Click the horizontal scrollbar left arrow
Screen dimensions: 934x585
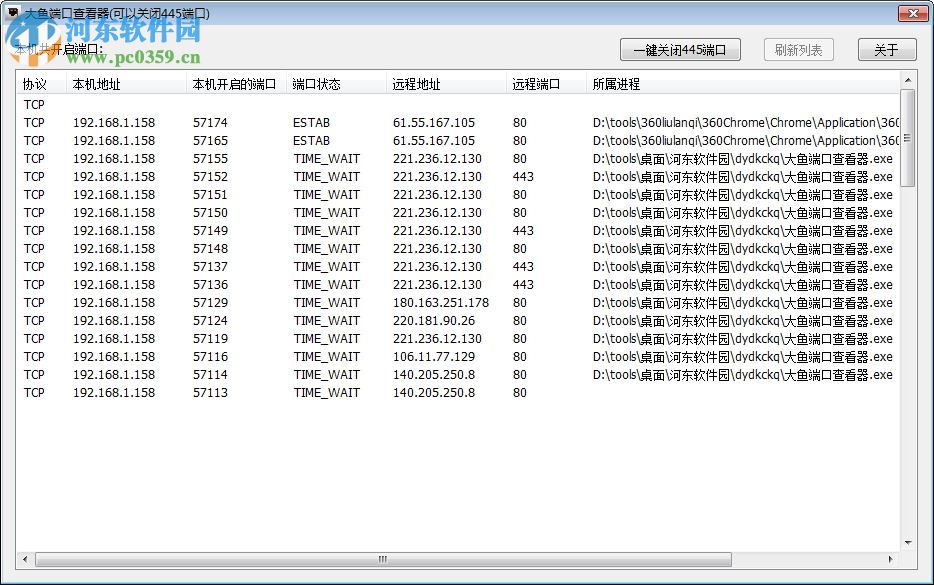[25, 559]
